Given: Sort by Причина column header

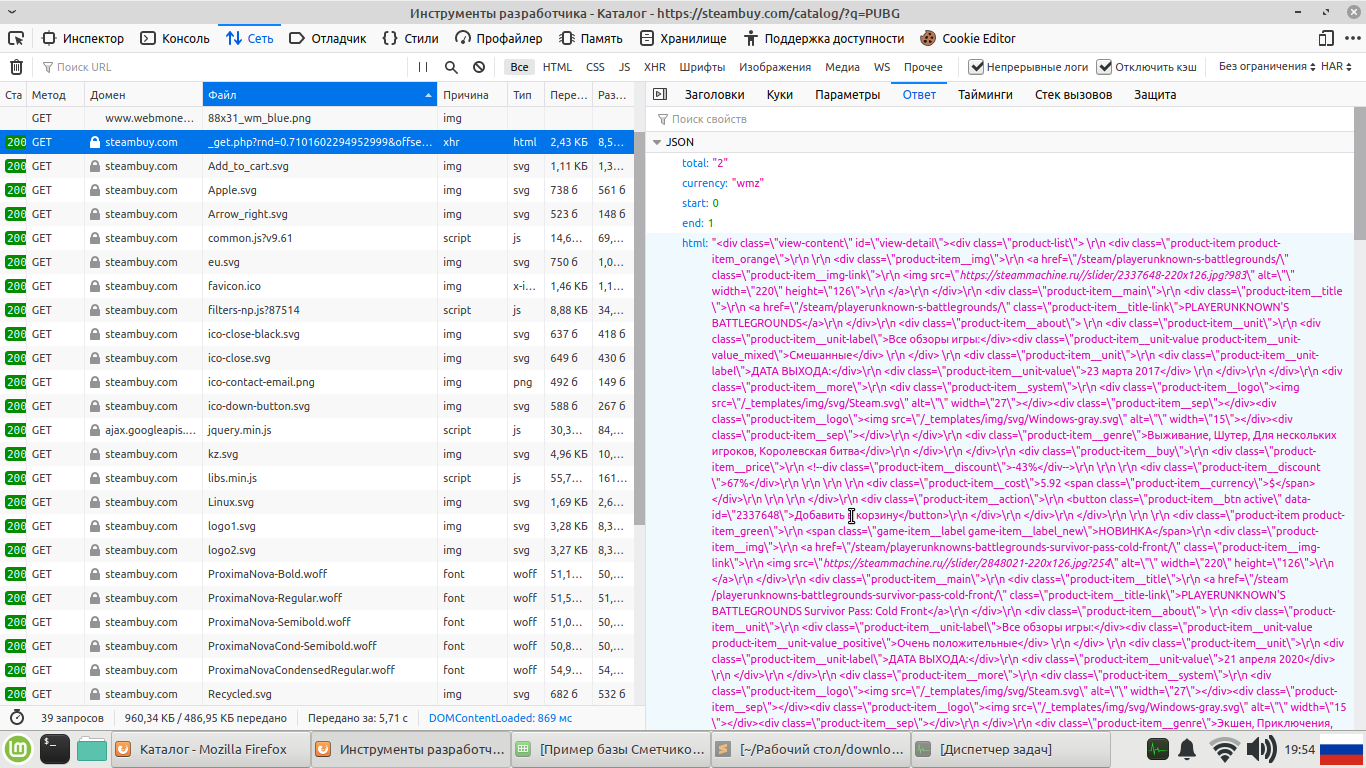Looking at the screenshot, I should [472, 95].
